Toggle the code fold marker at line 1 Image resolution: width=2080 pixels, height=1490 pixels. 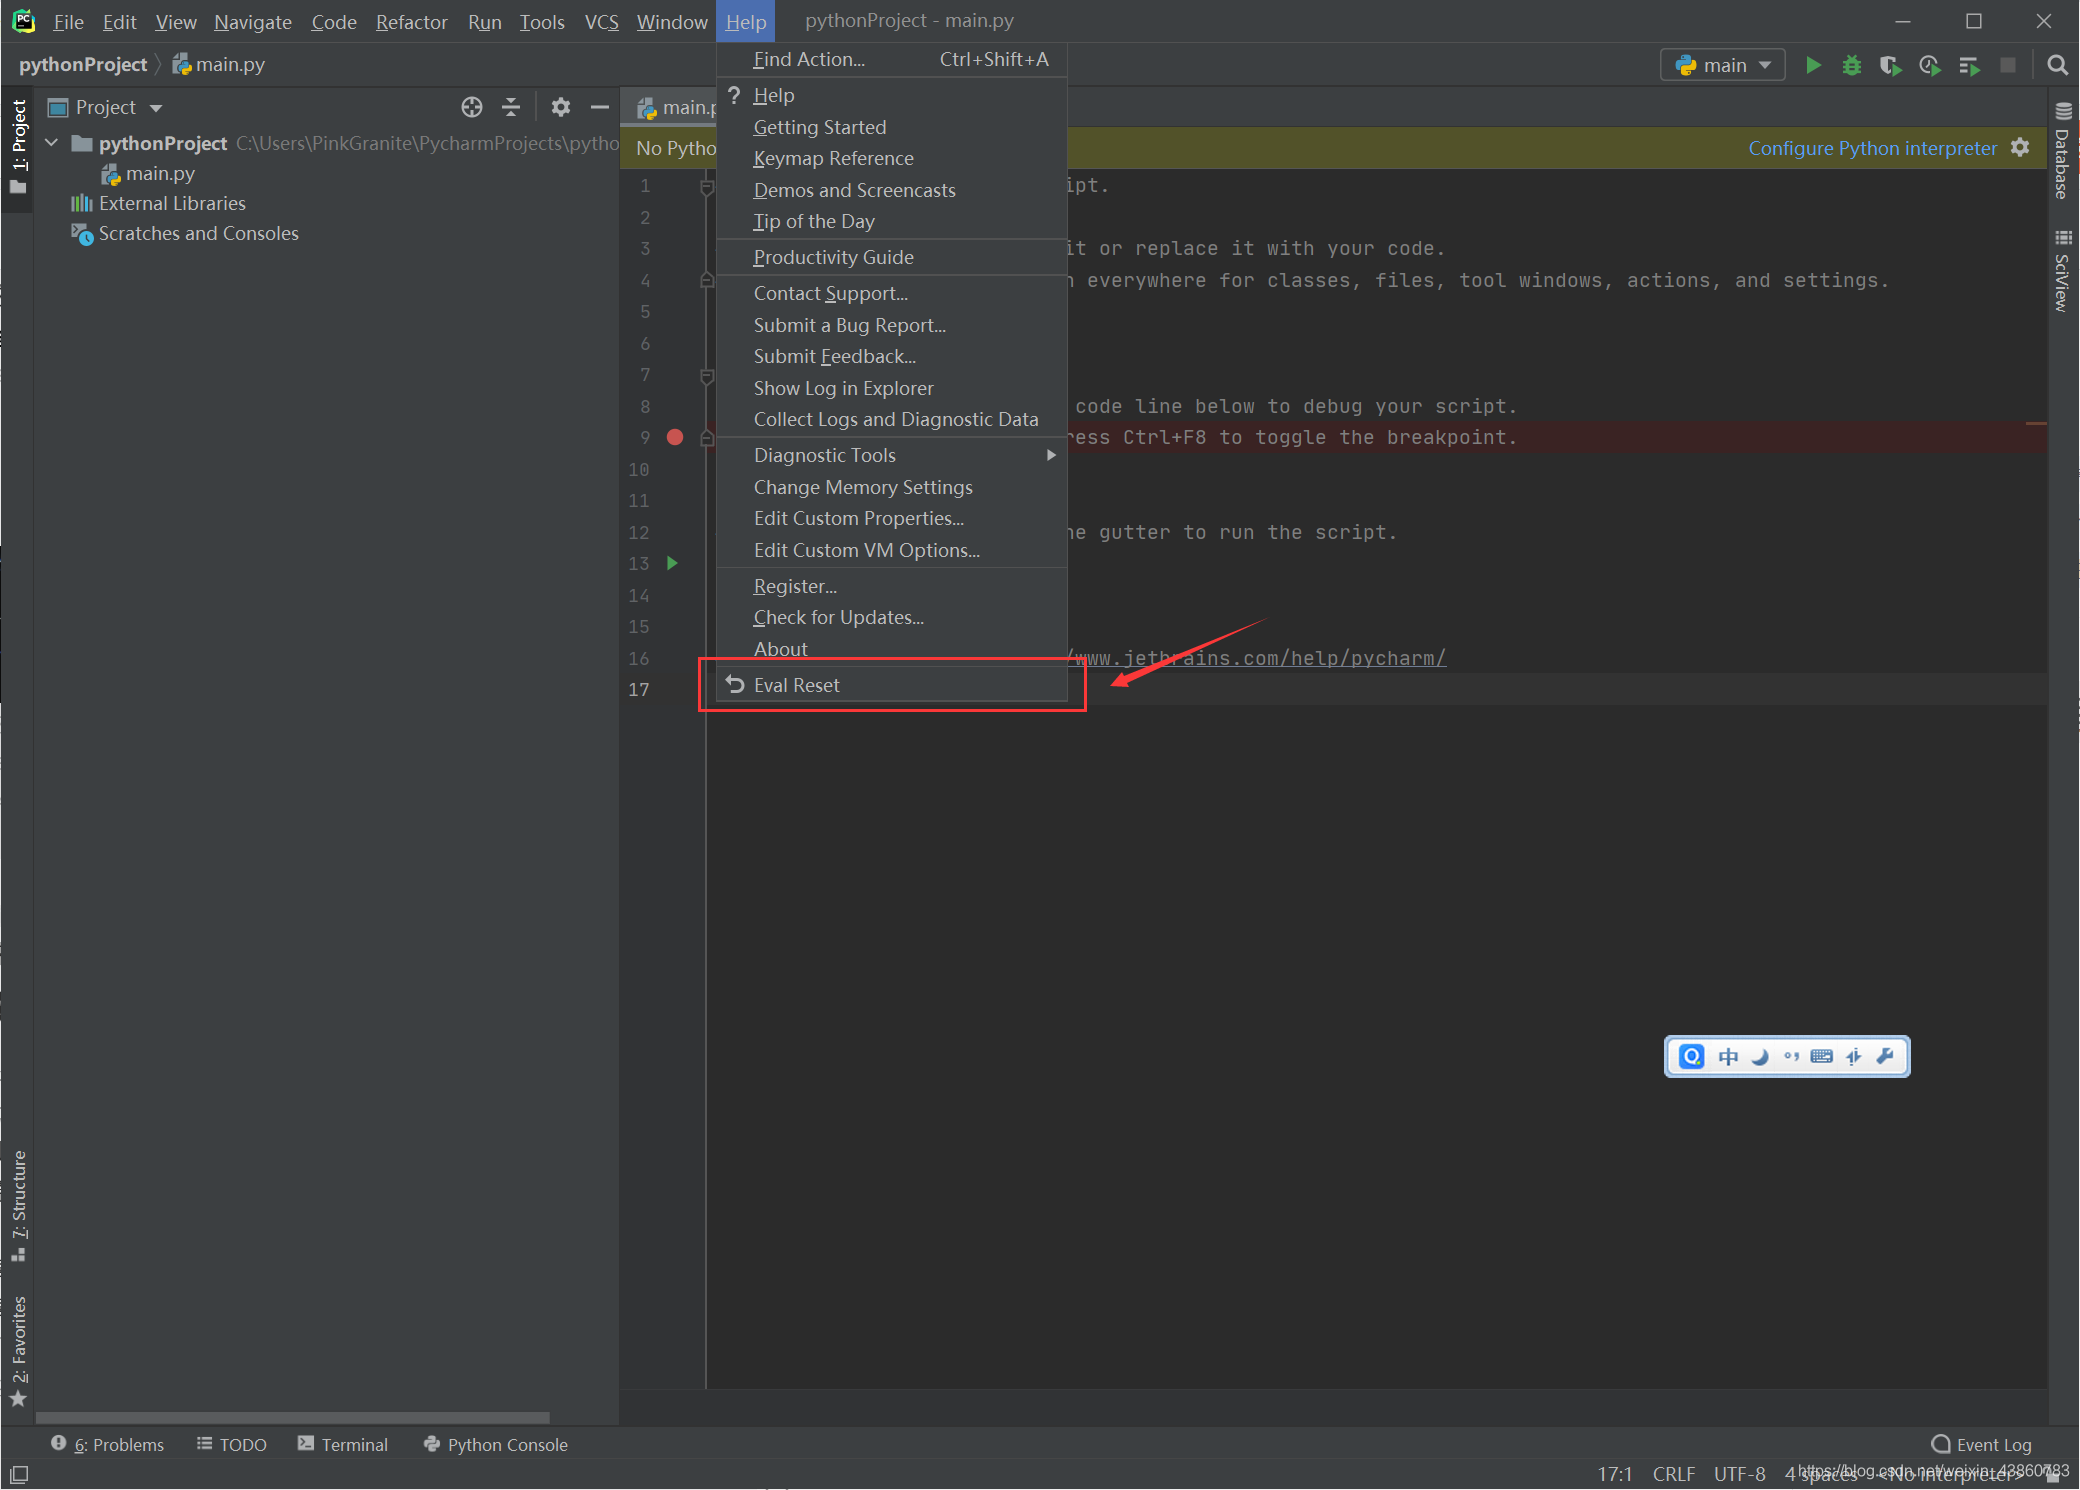point(707,186)
